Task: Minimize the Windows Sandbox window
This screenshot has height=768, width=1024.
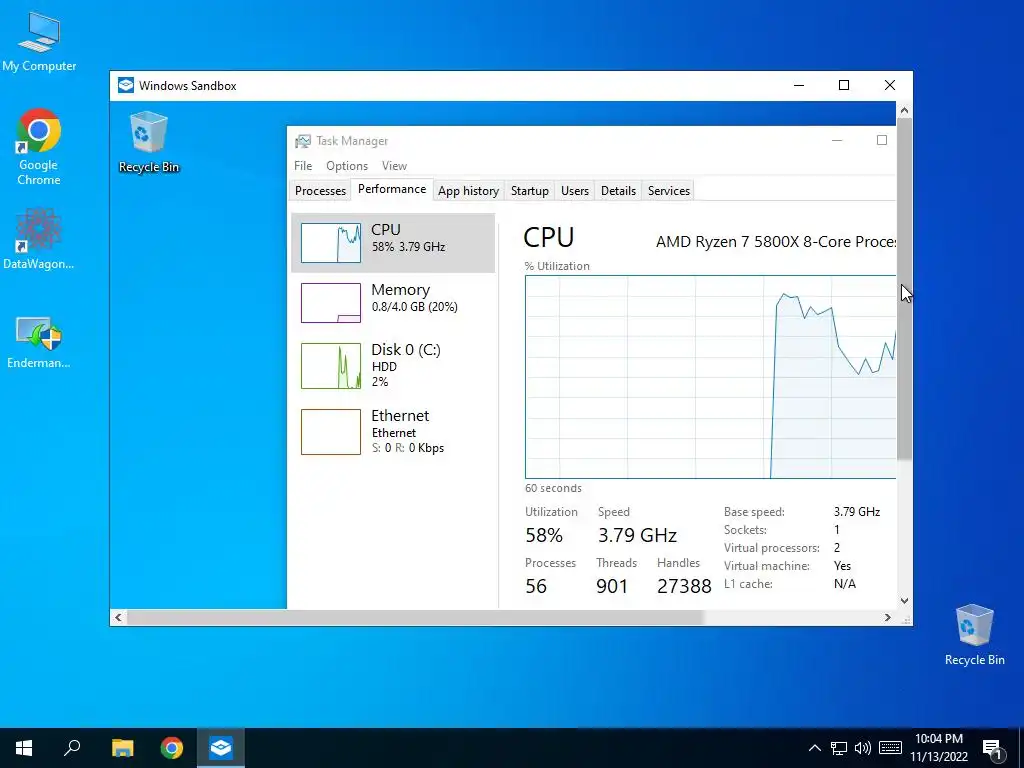Action: 799,86
